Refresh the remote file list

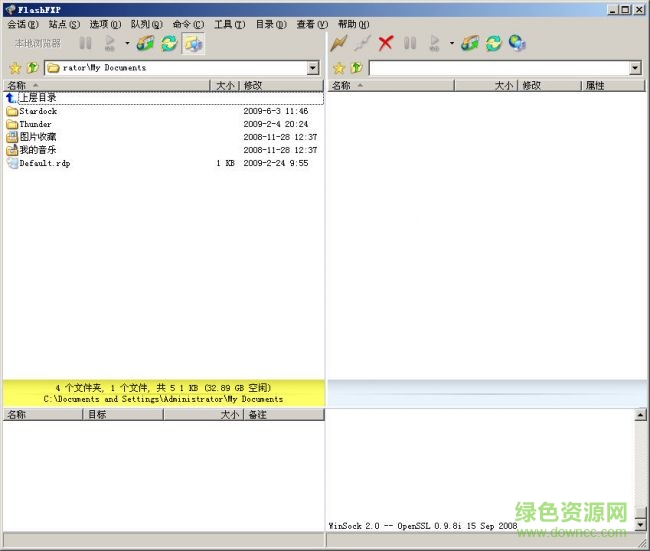(x=493, y=43)
